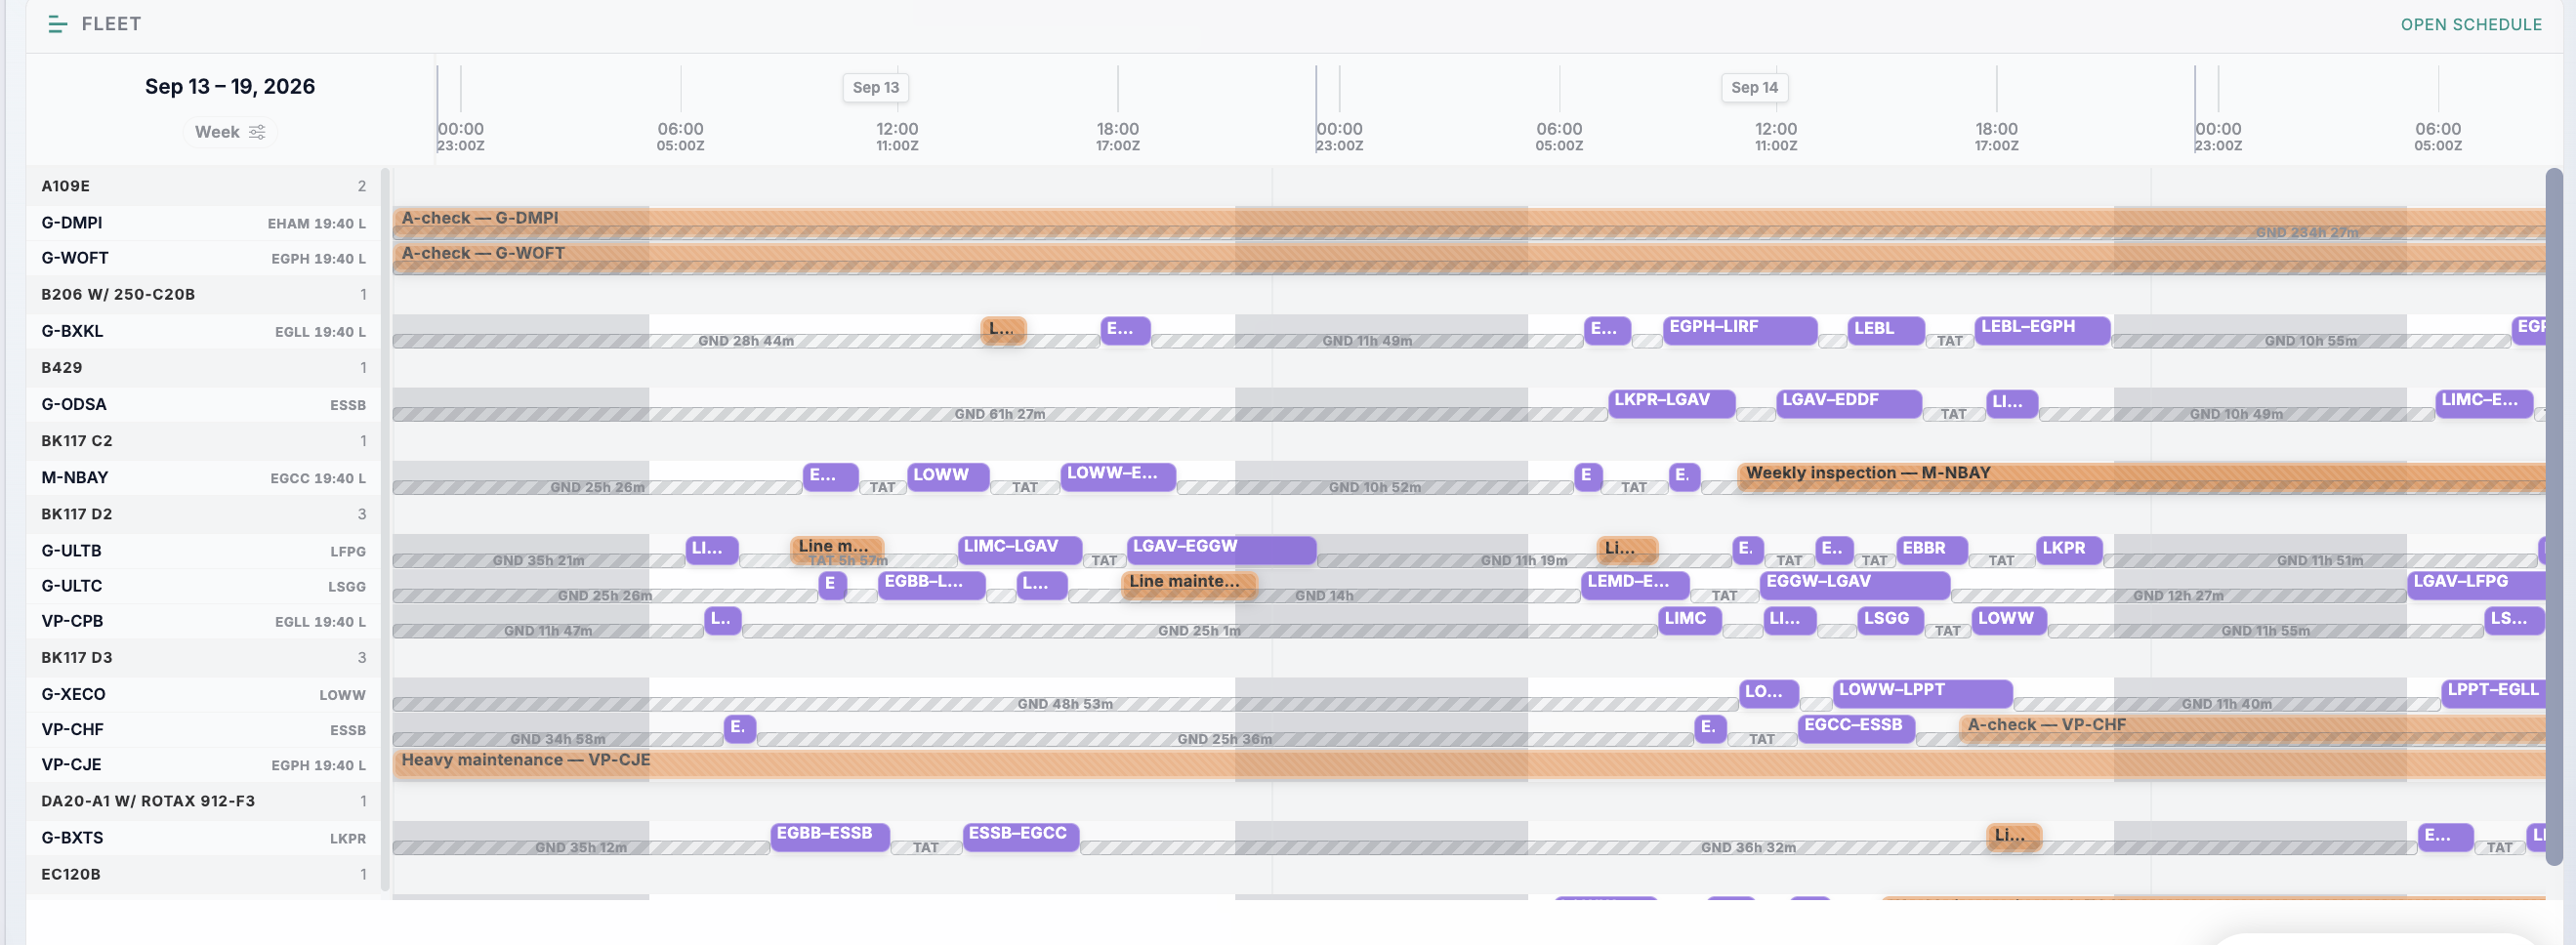Image resolution: width=2576 pixels, height=945 pixels.
Task: Click the OPEN SCHEDULE link
Action: [2471, 24]
